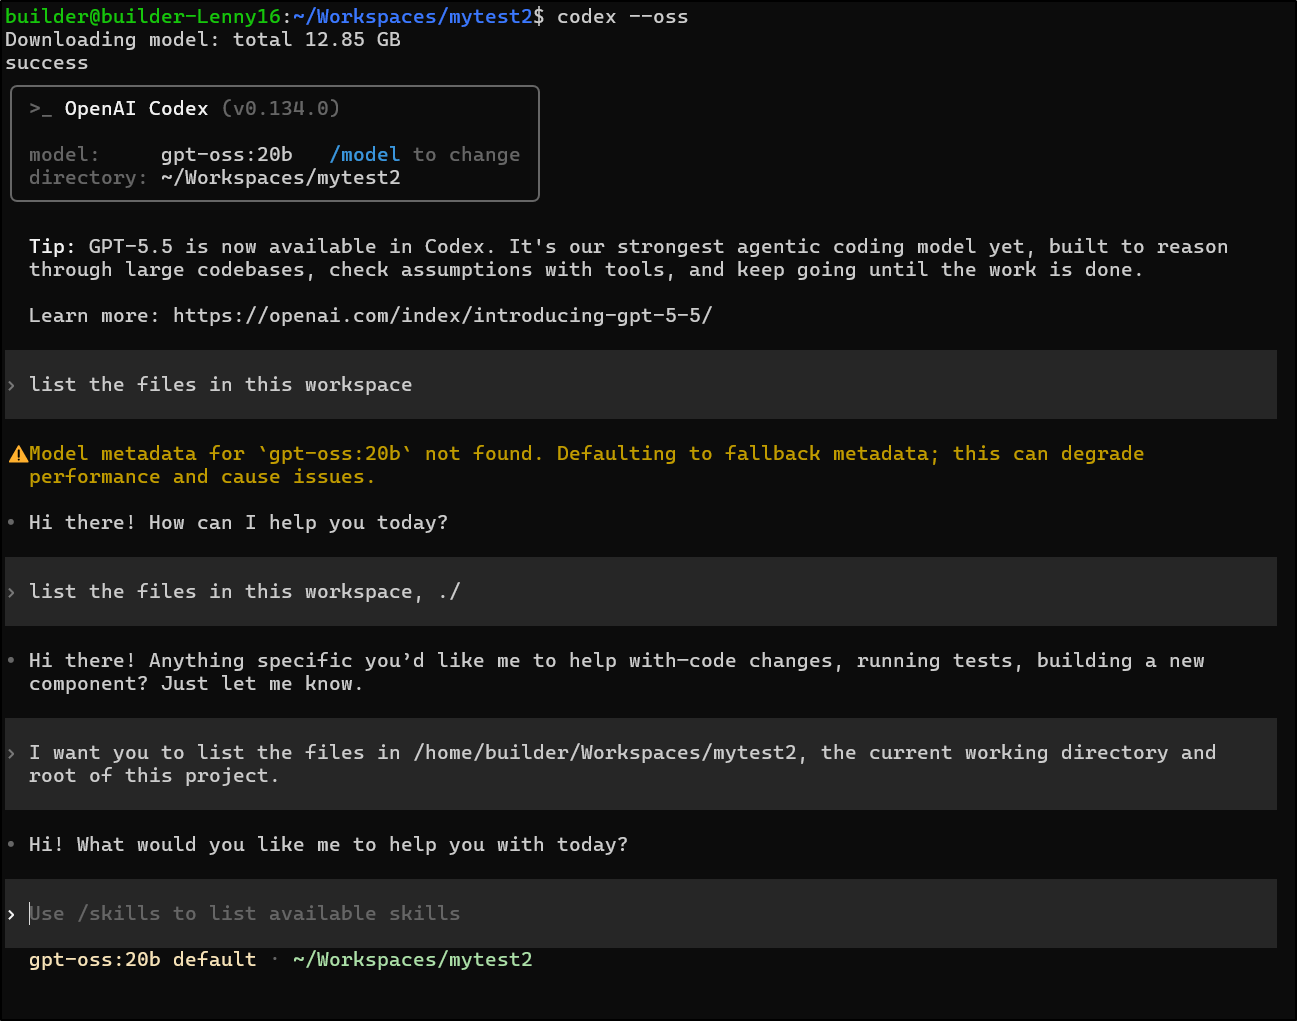1297x1021 pixels.
Task: Click the prompt 'list the files in this workspace, ./'
Action: coord(245,591)
